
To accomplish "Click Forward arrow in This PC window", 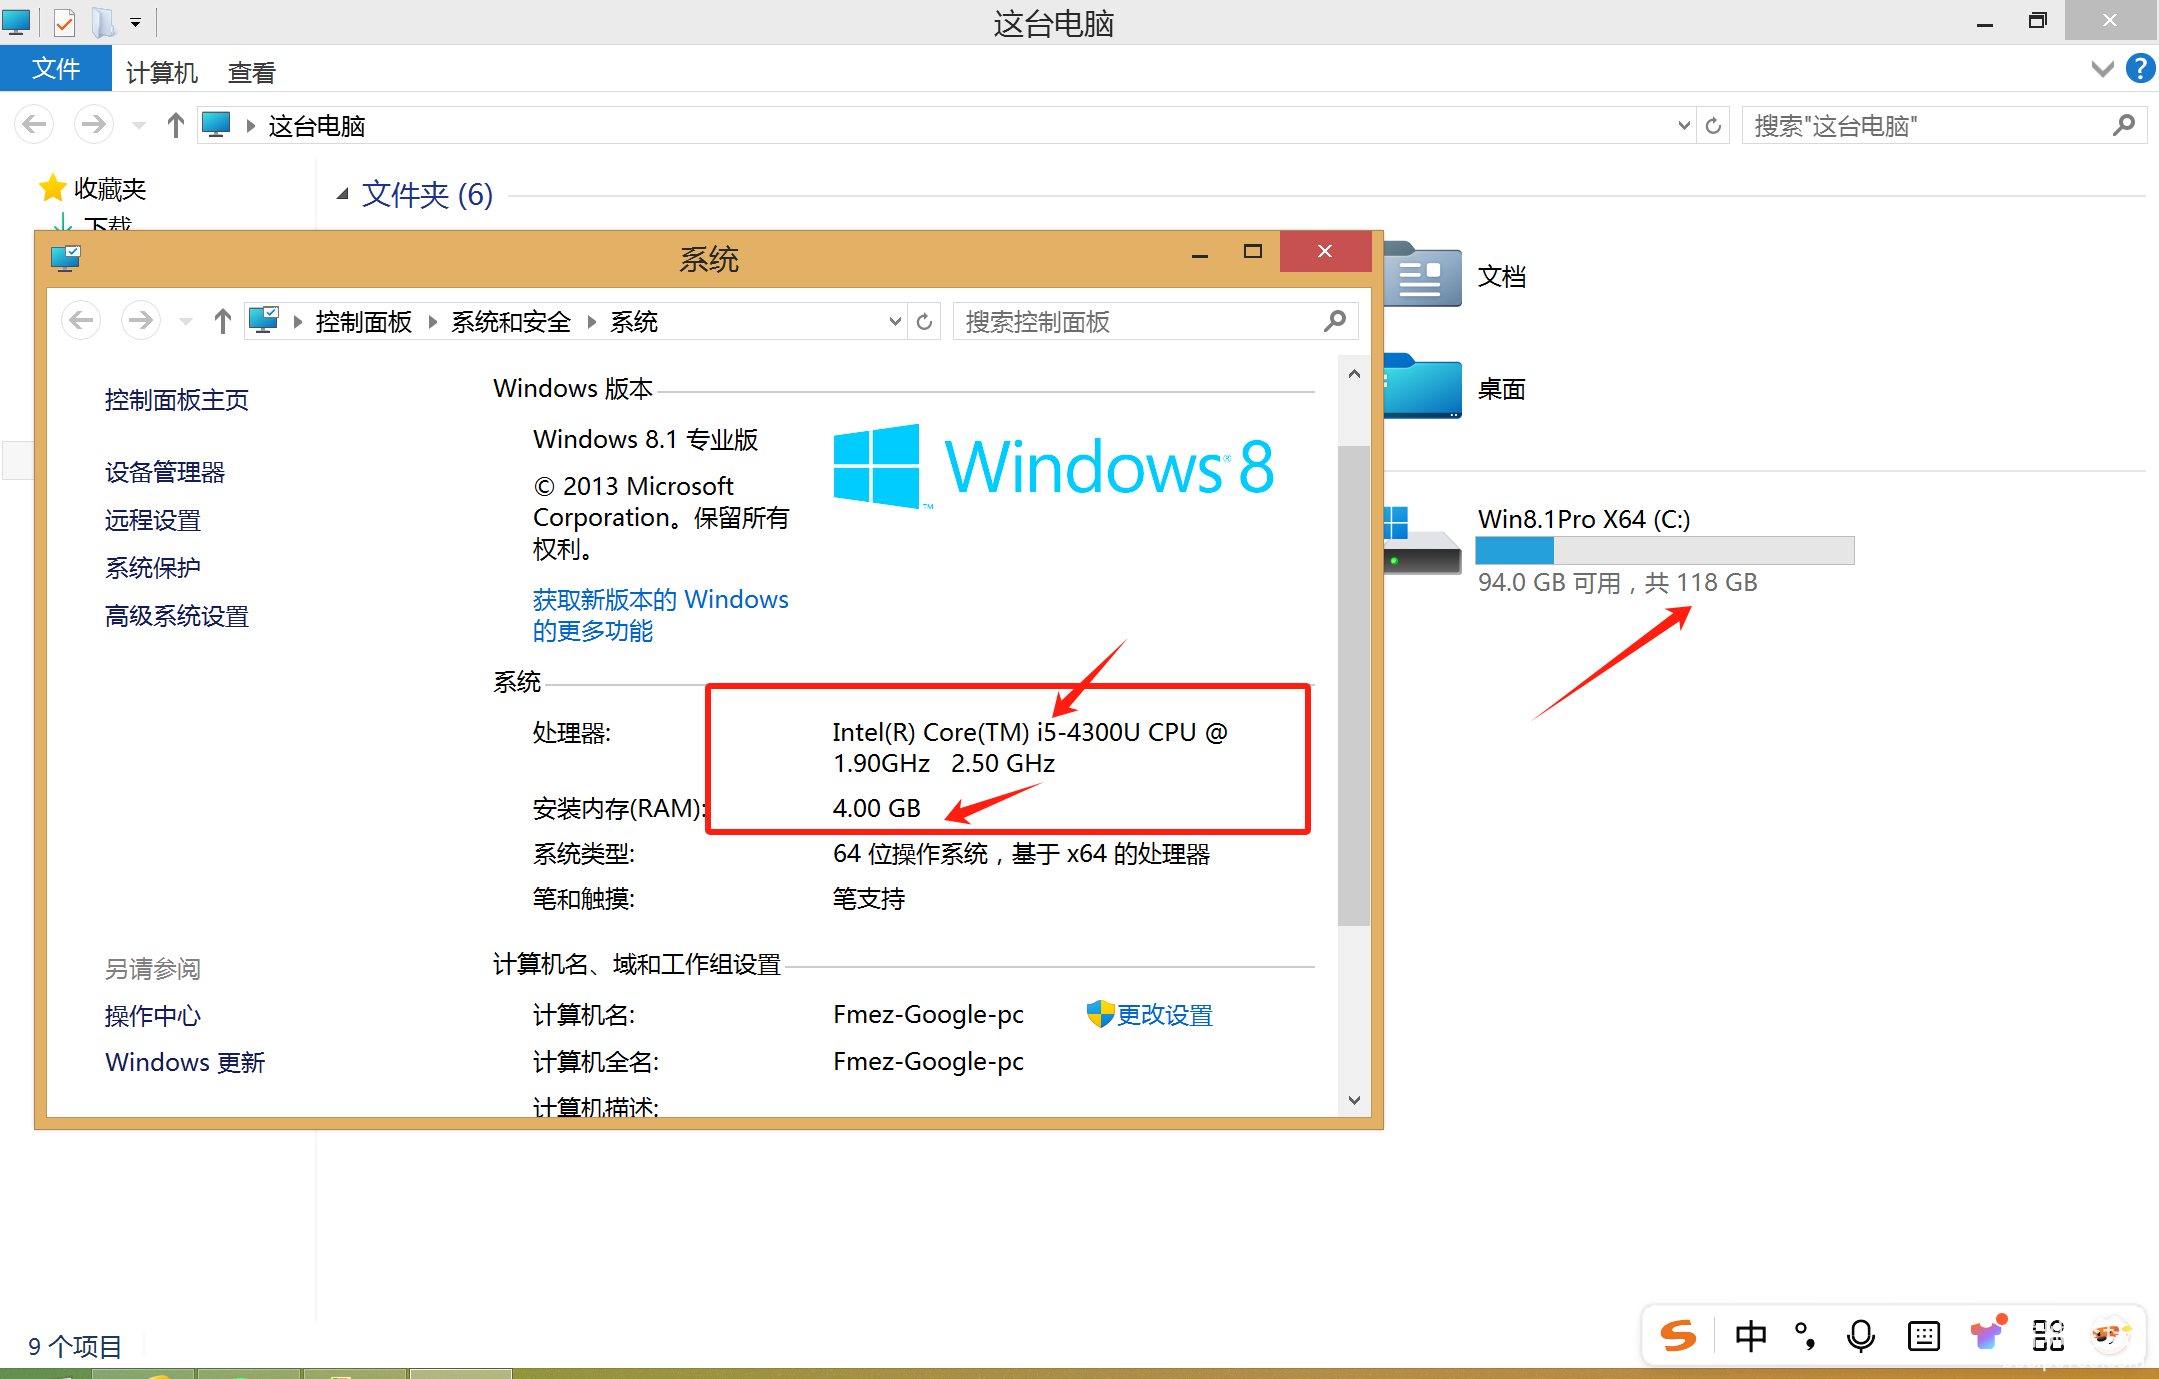I will [93, 125].
